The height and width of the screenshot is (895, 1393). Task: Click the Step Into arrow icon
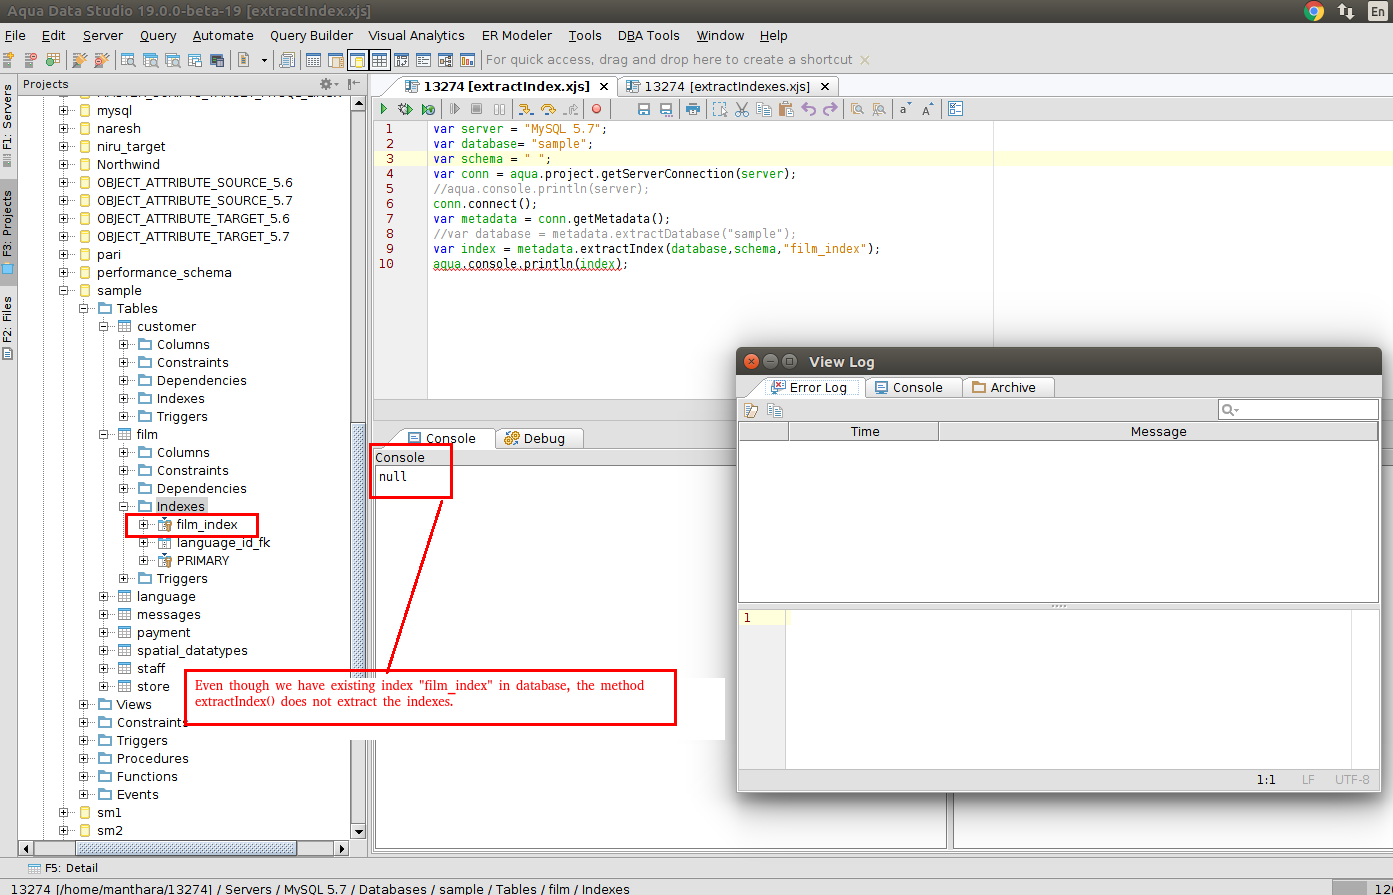tap(524, 109)
